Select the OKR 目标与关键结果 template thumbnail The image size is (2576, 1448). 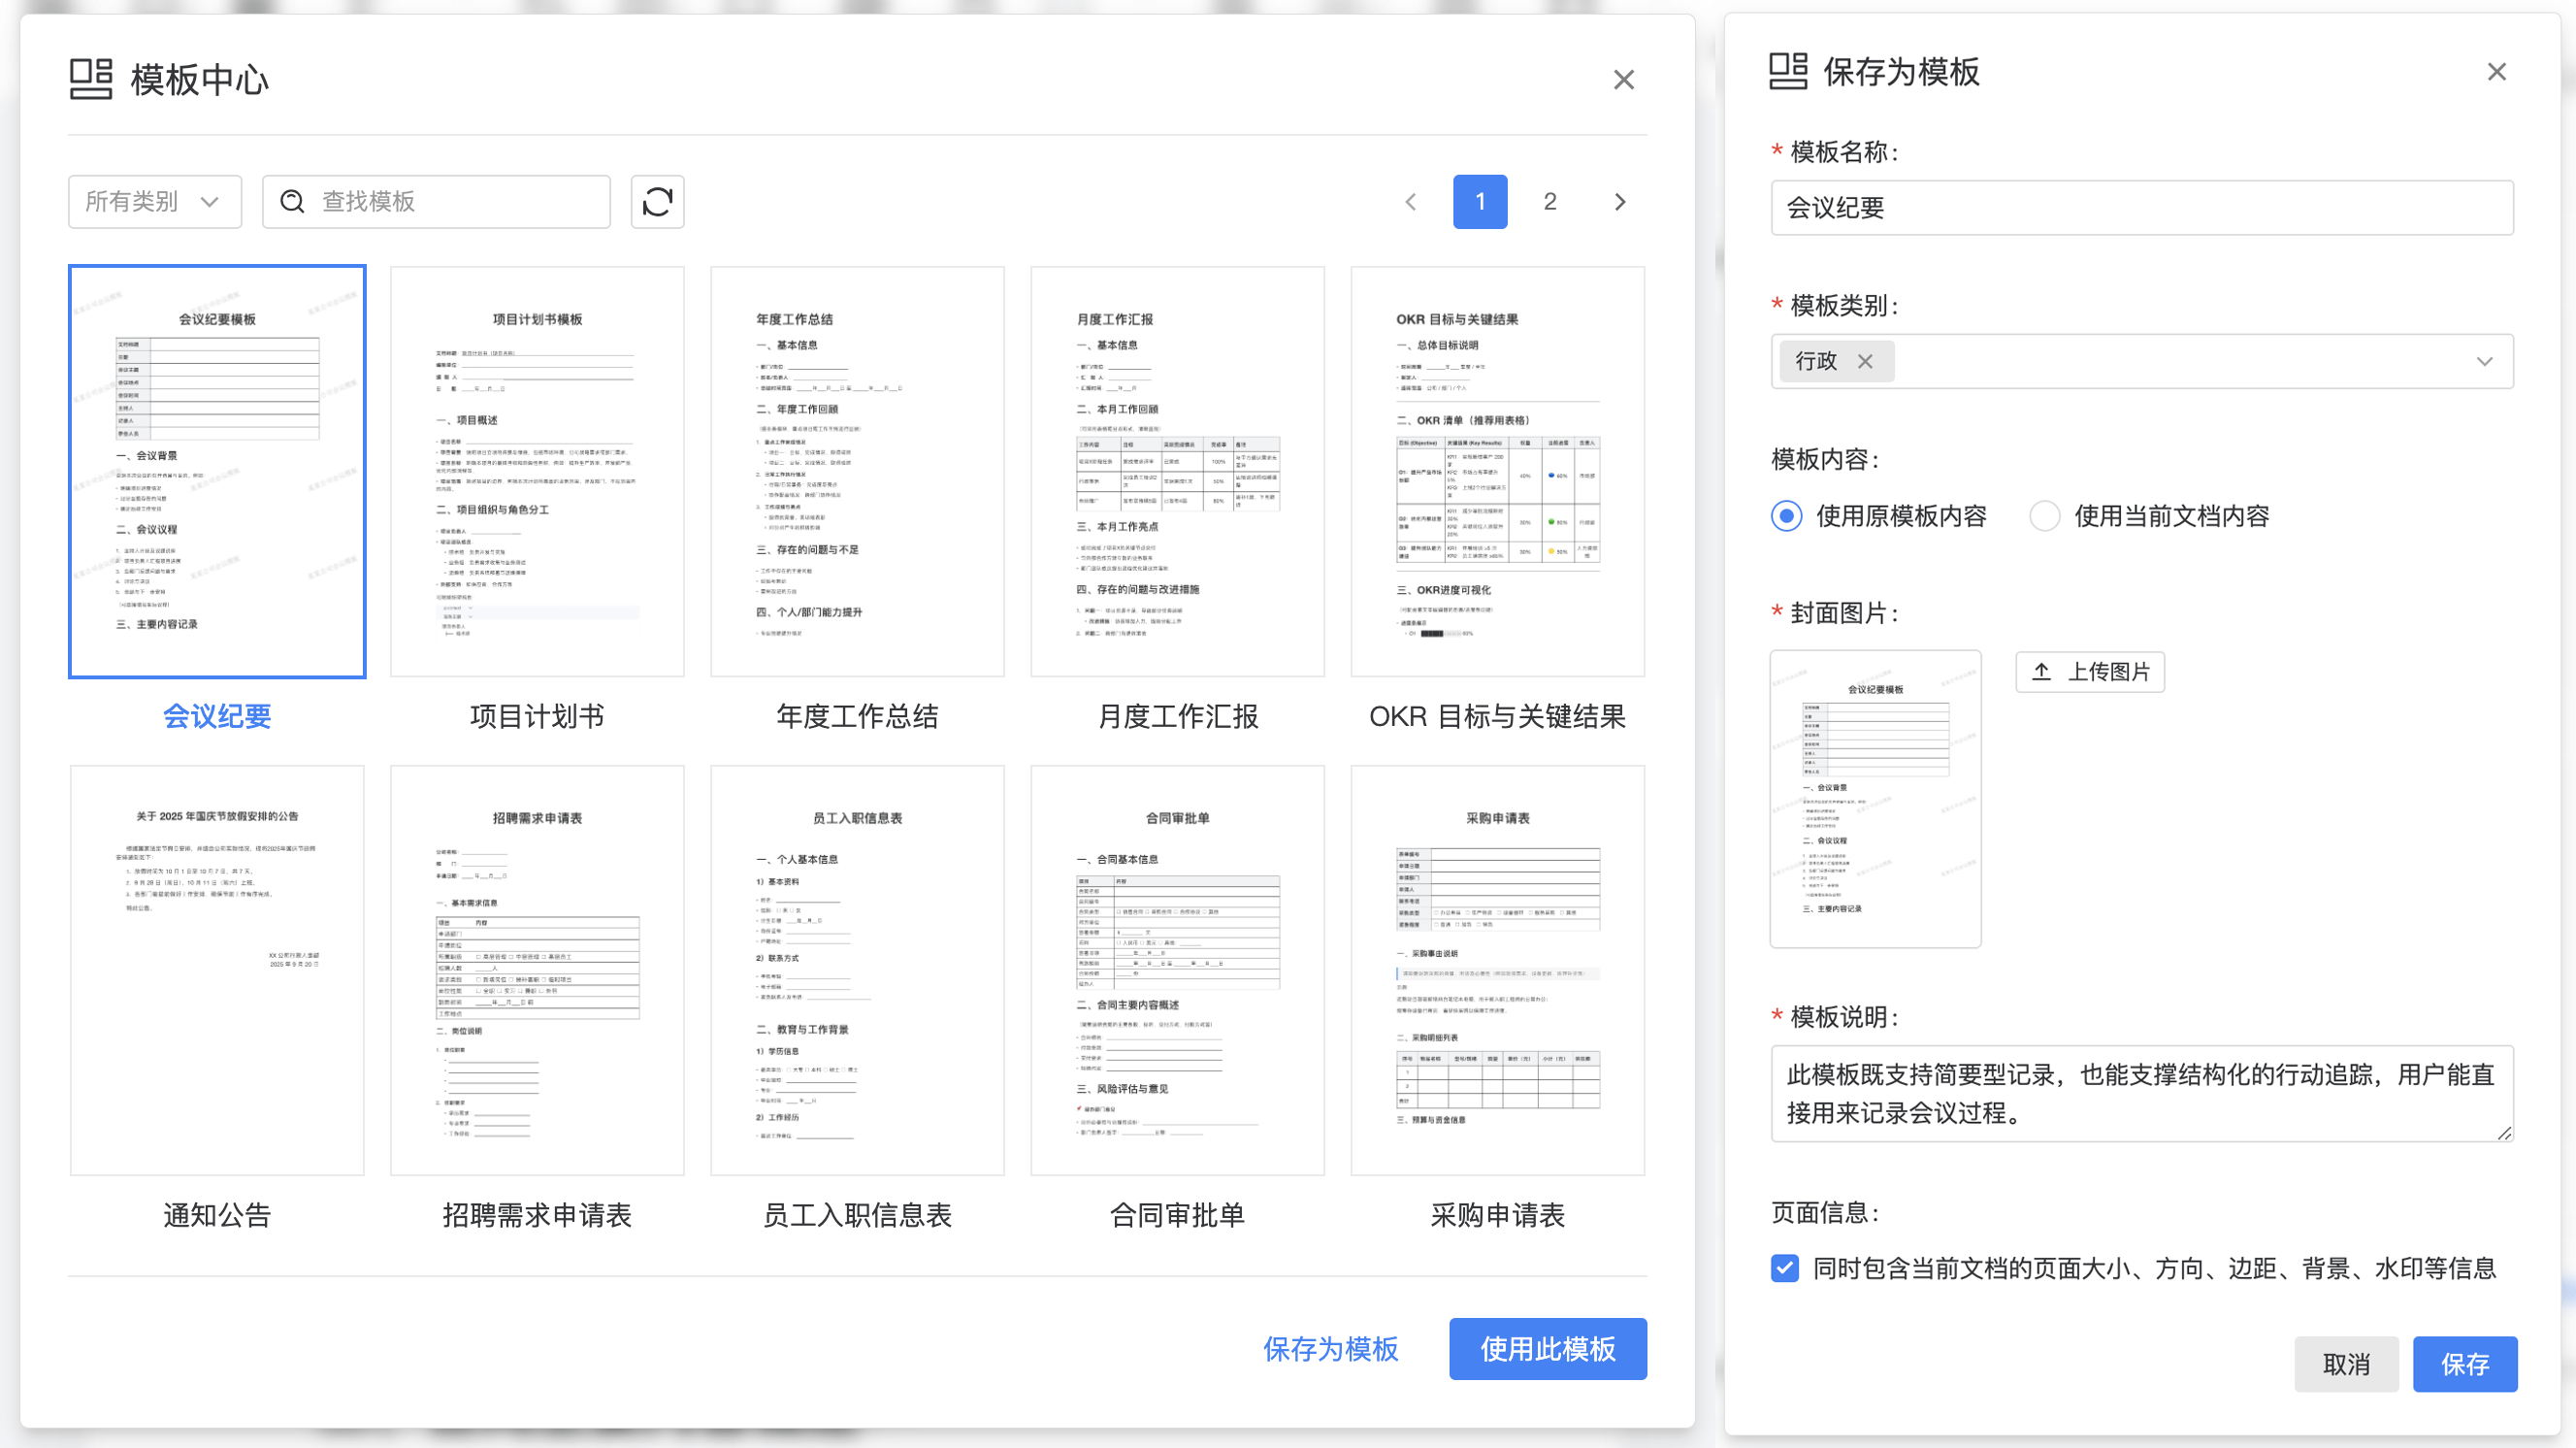(1497, 472)
